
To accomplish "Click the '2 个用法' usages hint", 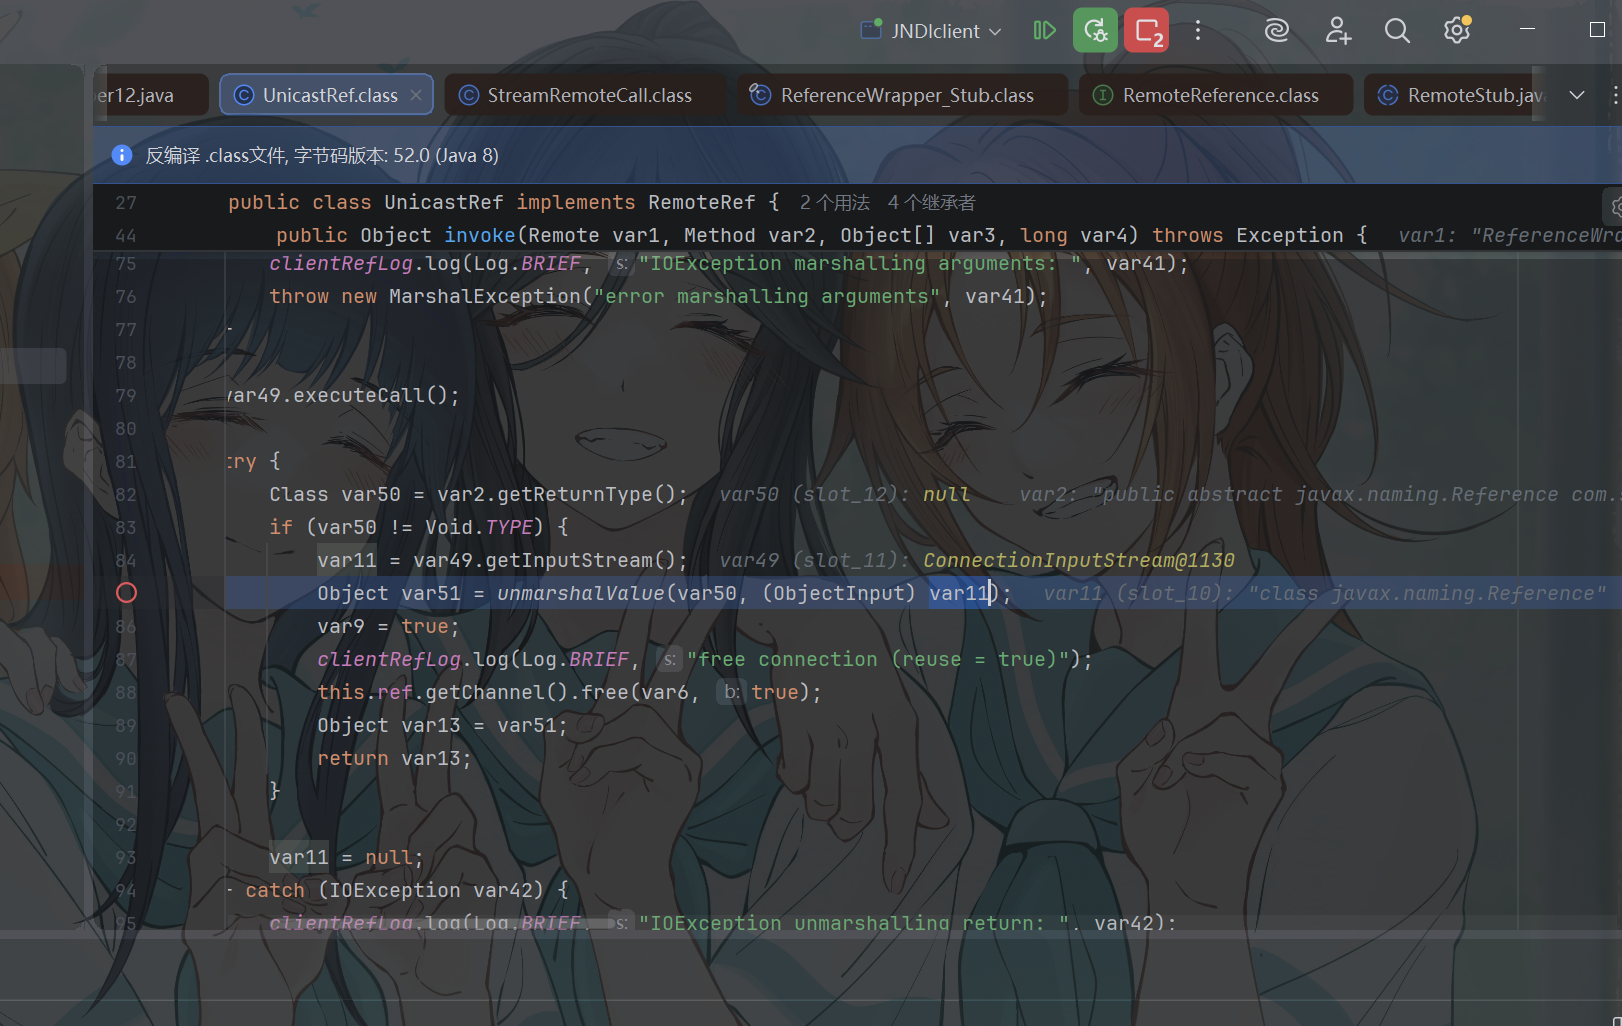I will [x=835, y=203].
